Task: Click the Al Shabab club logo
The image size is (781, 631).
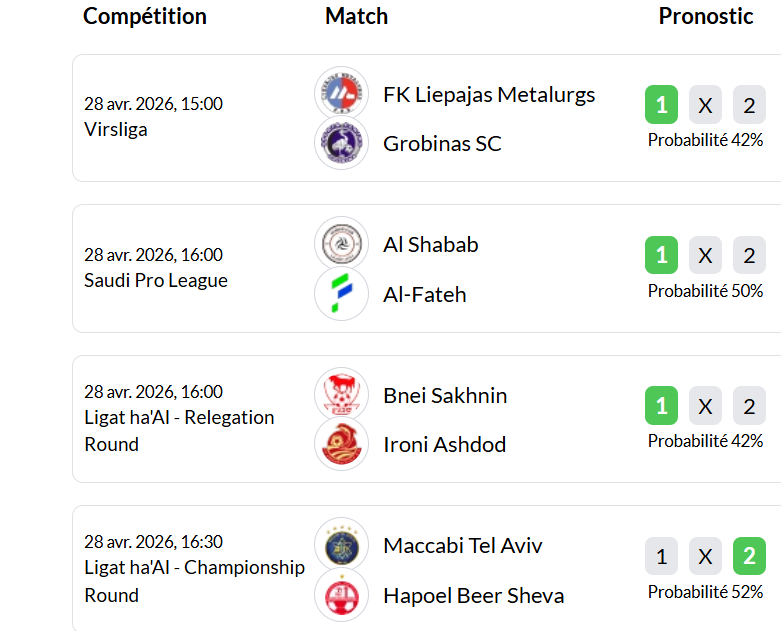Action: click(x=341, y=244)
